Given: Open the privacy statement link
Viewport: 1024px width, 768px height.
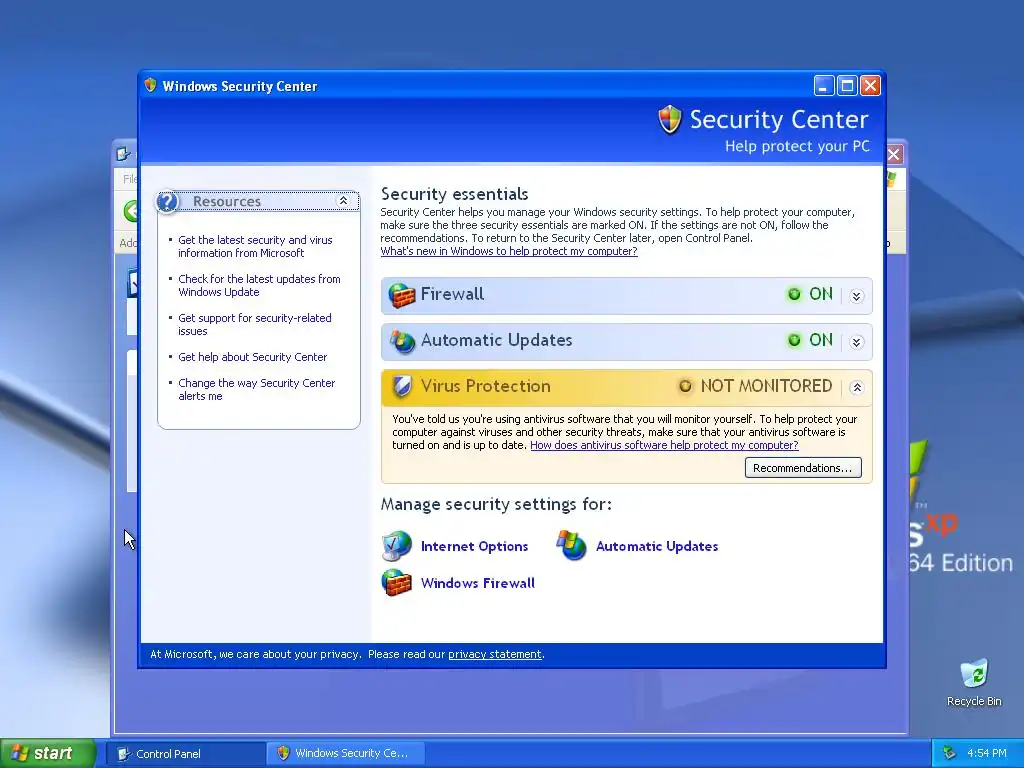Looking at the screenshot, I should [x=494, y=654].
